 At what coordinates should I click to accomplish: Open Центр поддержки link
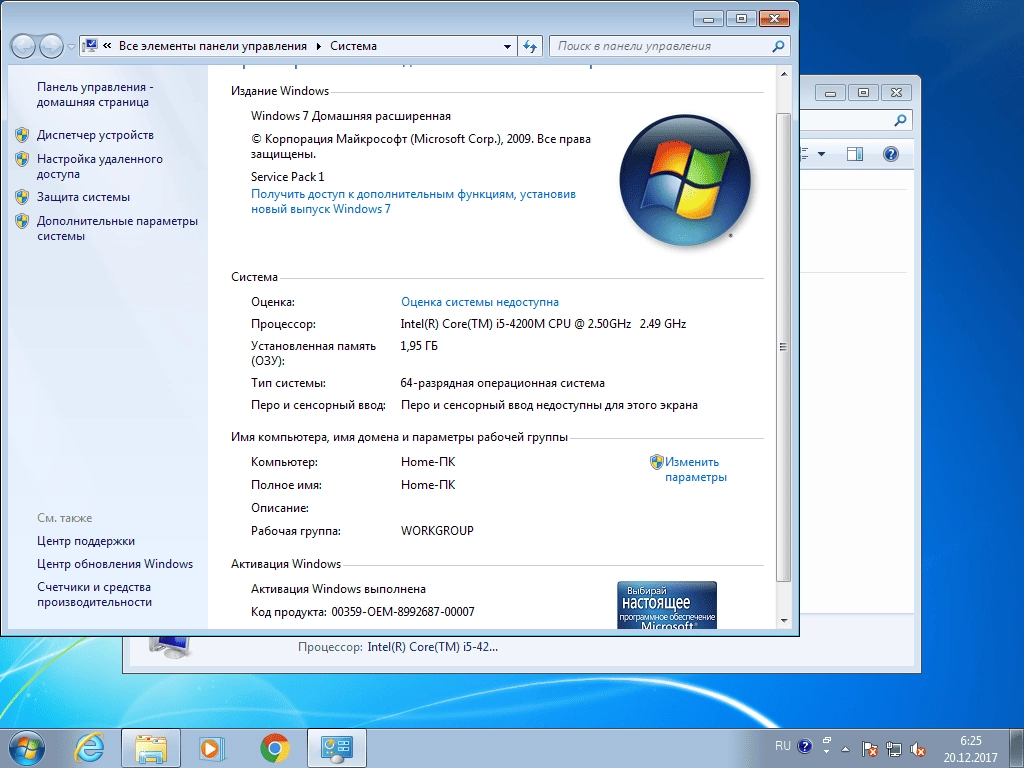[86, 541]
